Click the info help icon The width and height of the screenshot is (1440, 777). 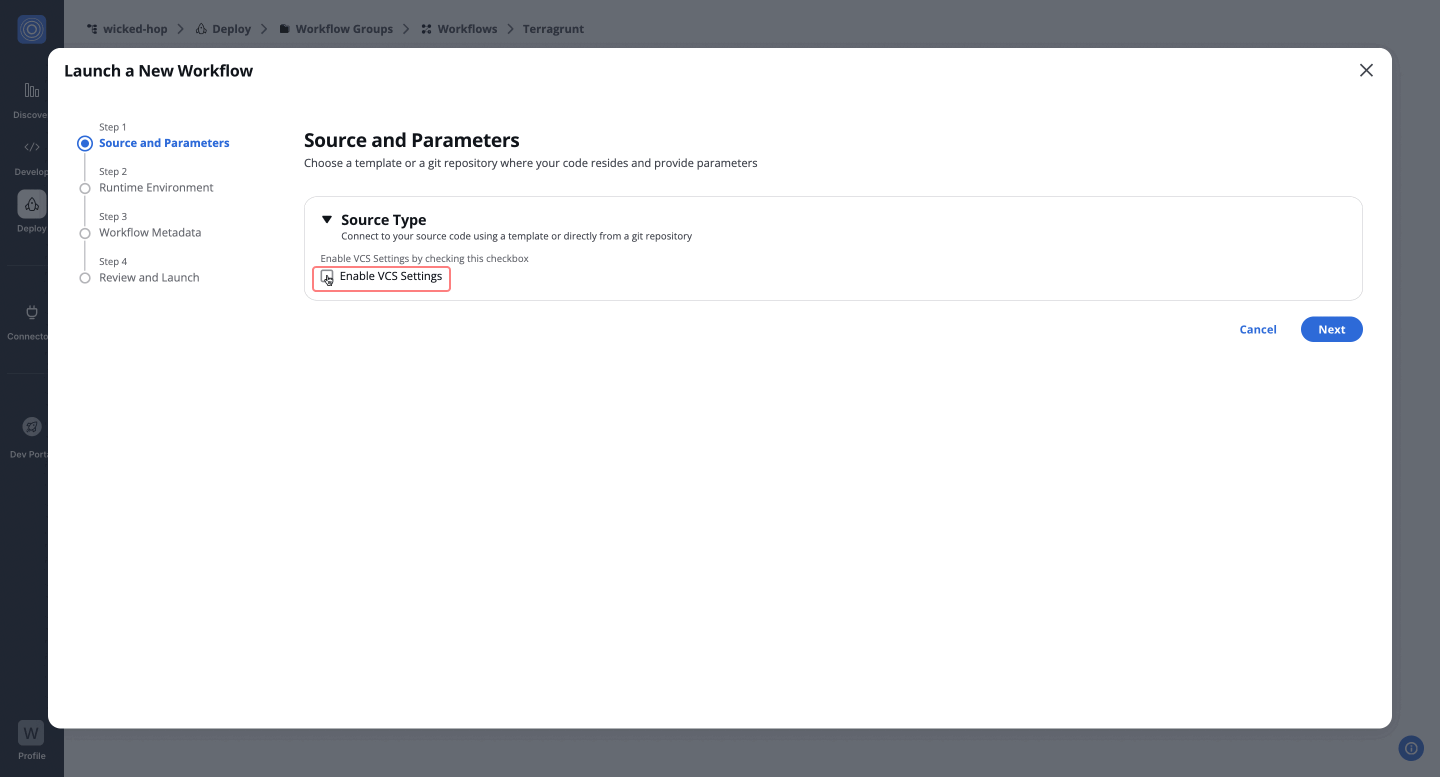pos(1411,748)
